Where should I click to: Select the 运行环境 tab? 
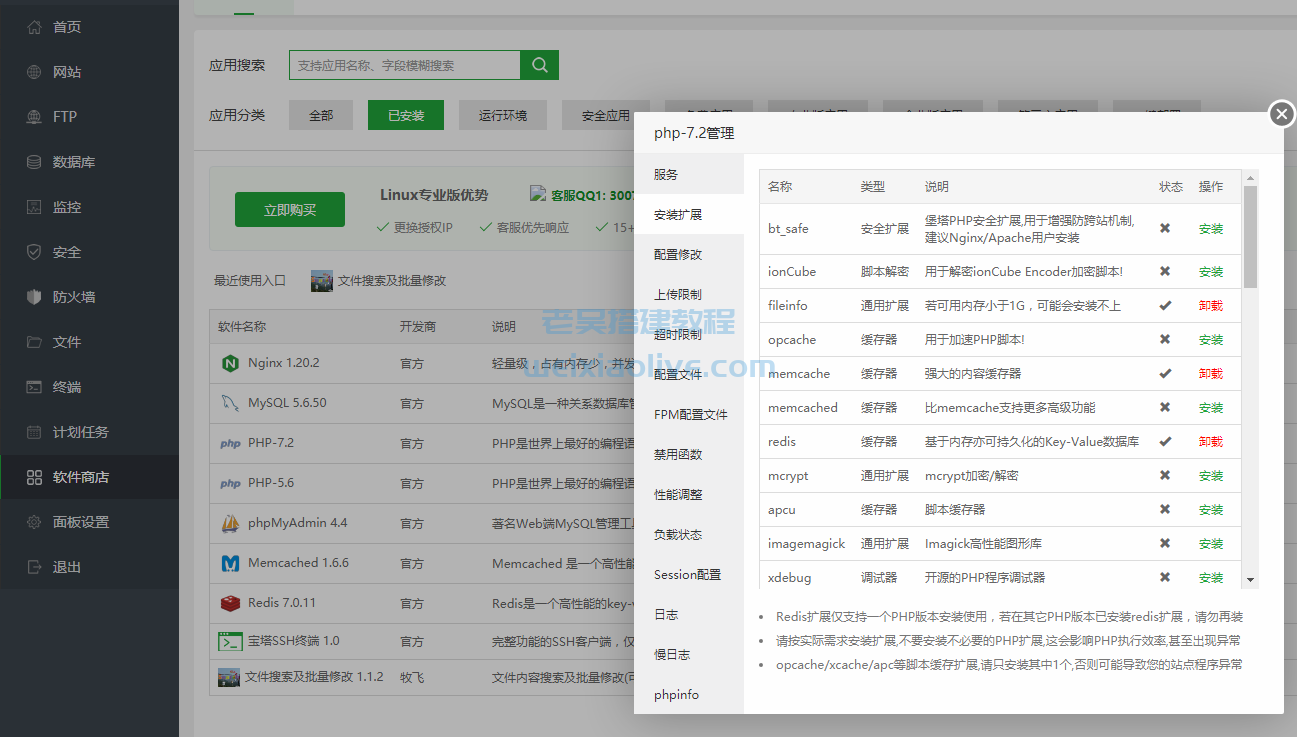pos(503,114)
